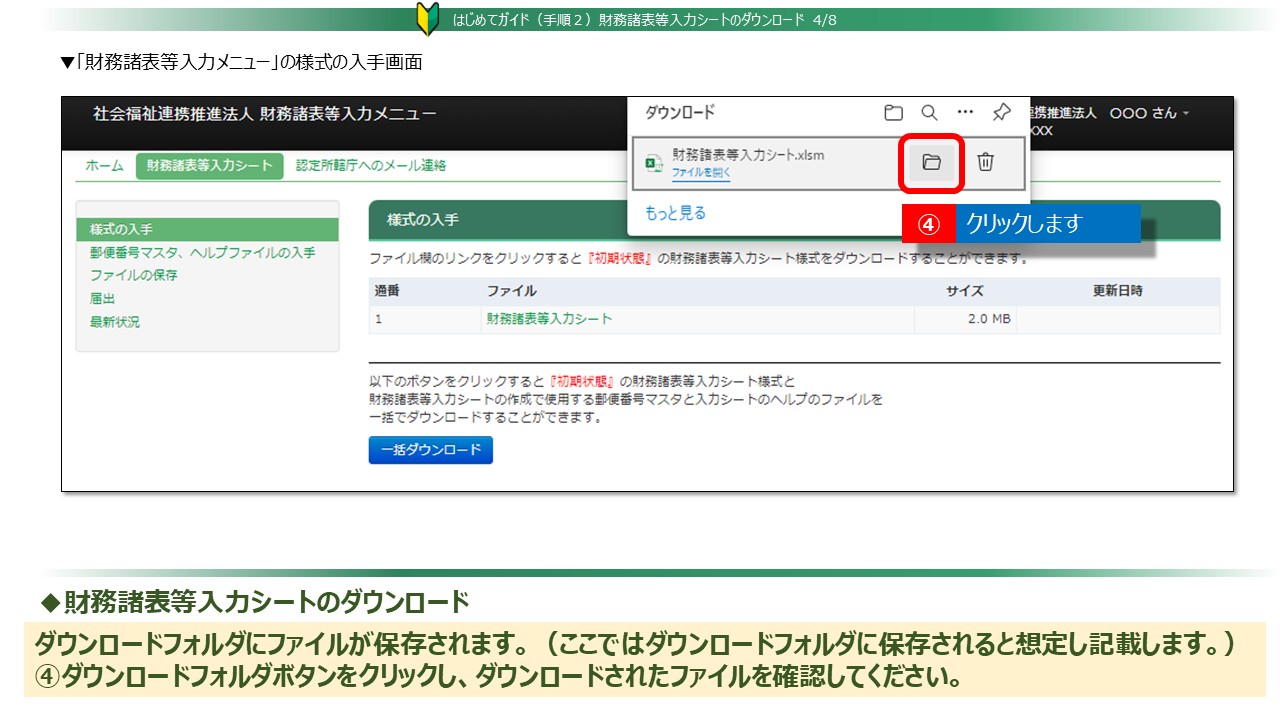Select the 財務諸表等入力シート tab
The image size is (1280, 720).
[209, 166]
